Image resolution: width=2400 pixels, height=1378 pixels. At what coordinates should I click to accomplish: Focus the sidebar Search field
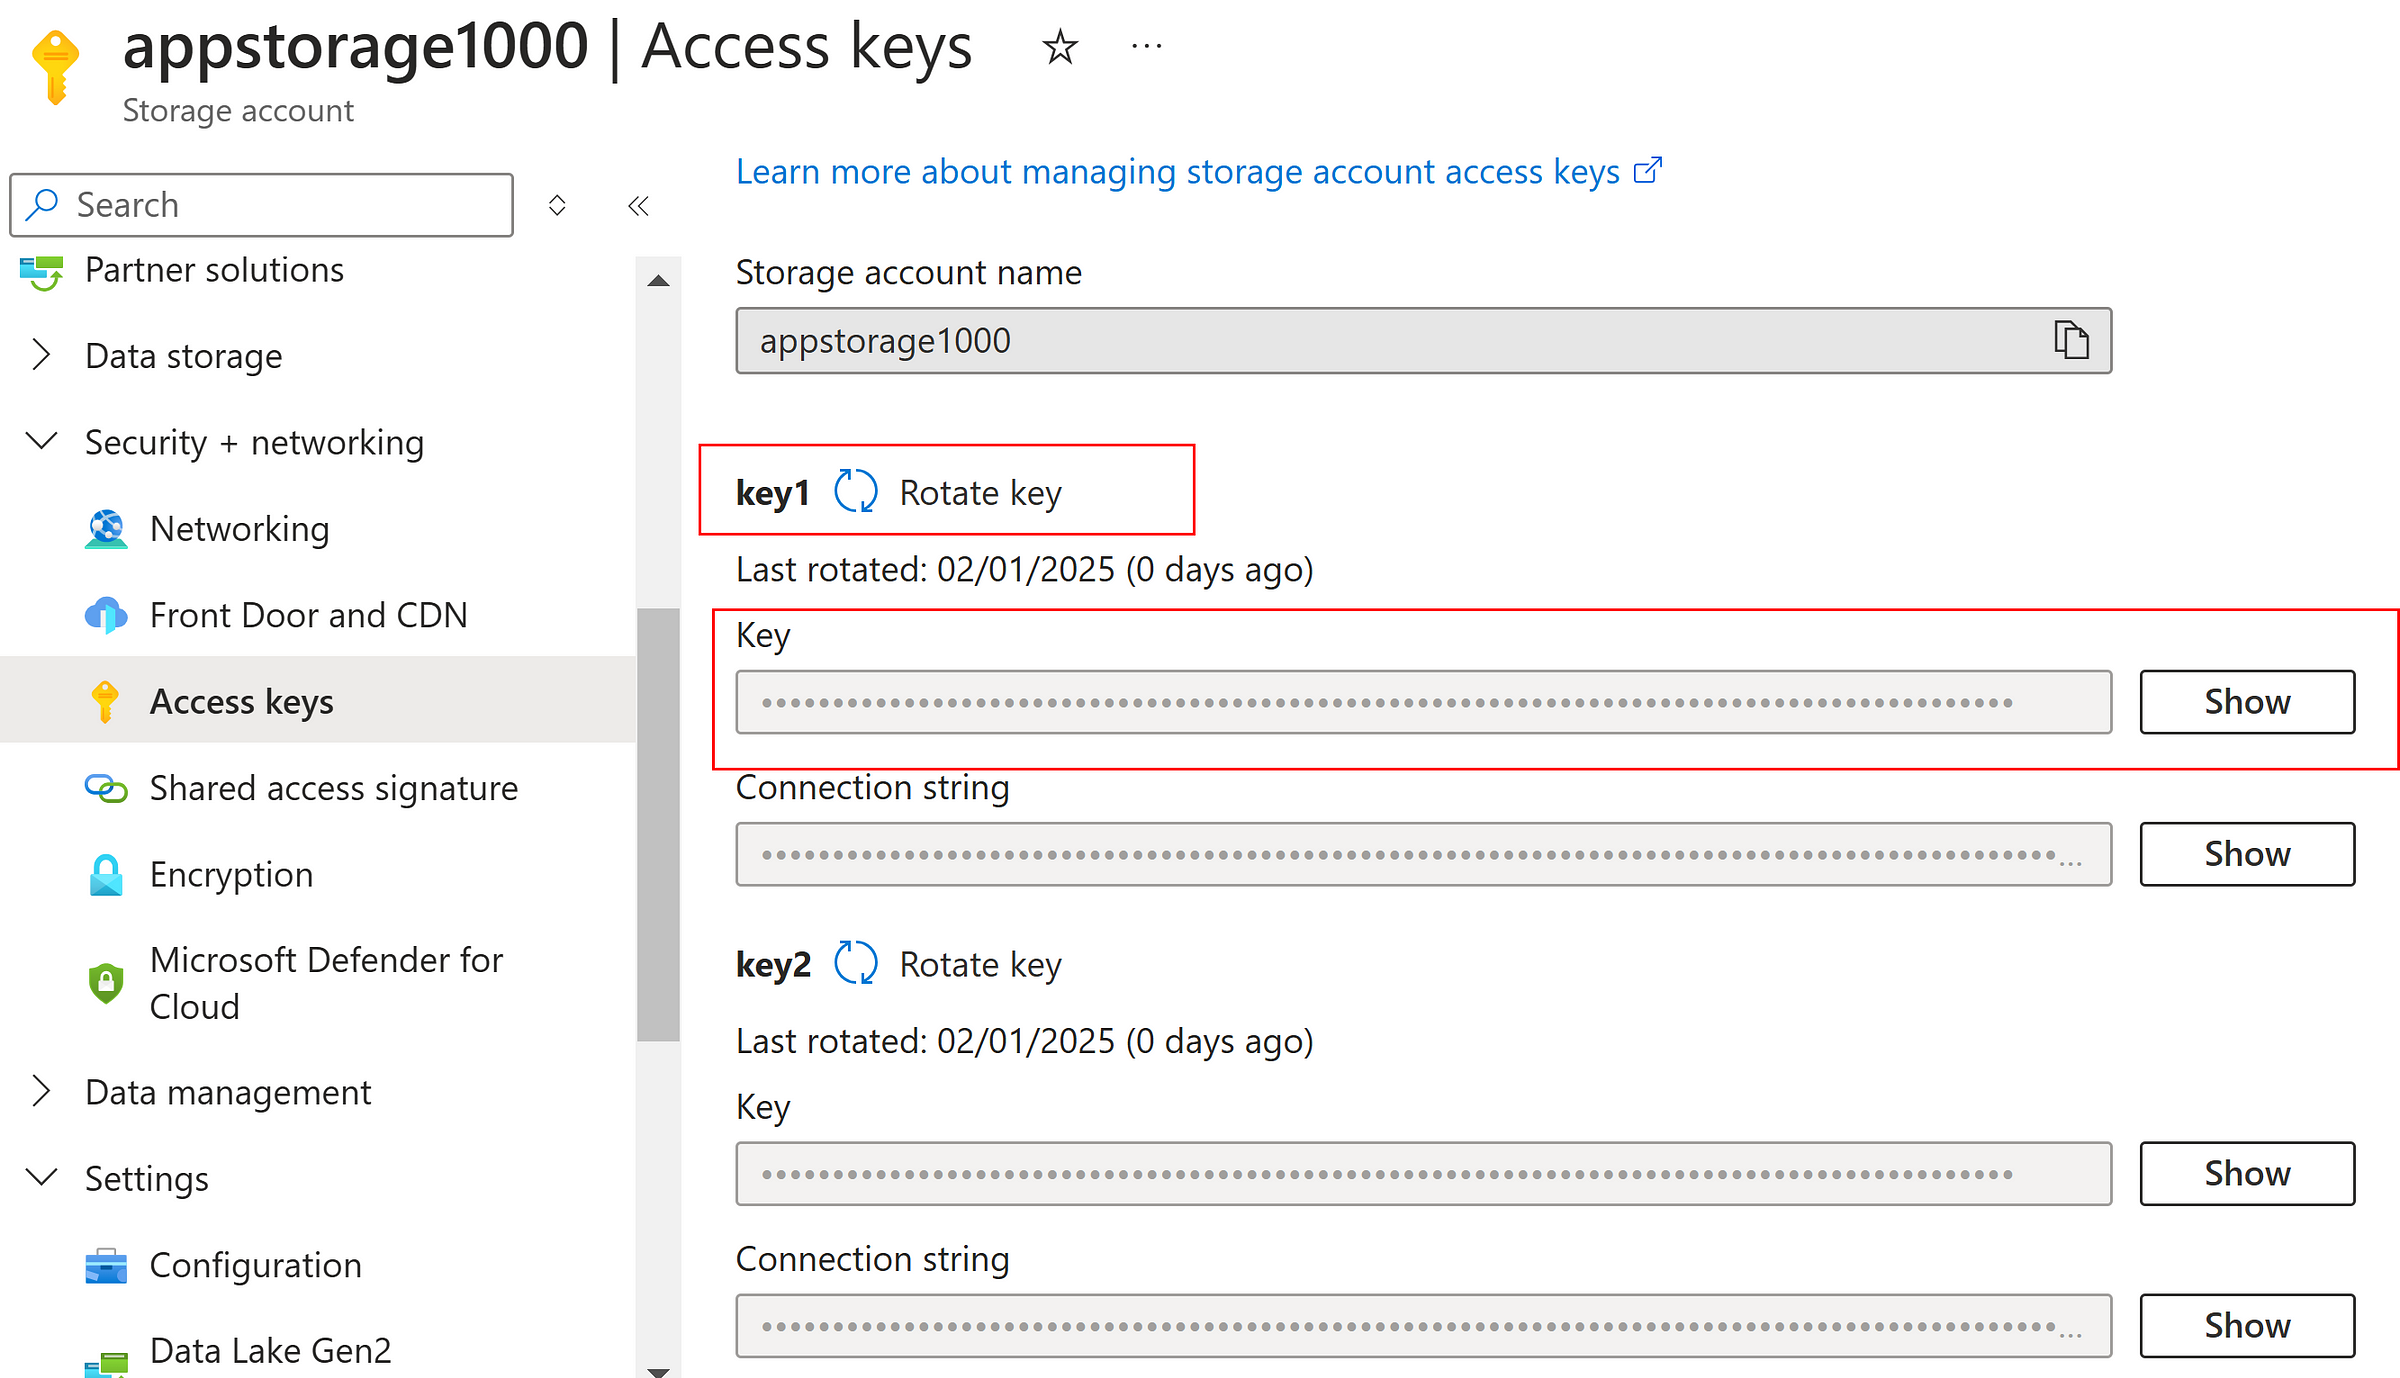click(262, 205)
